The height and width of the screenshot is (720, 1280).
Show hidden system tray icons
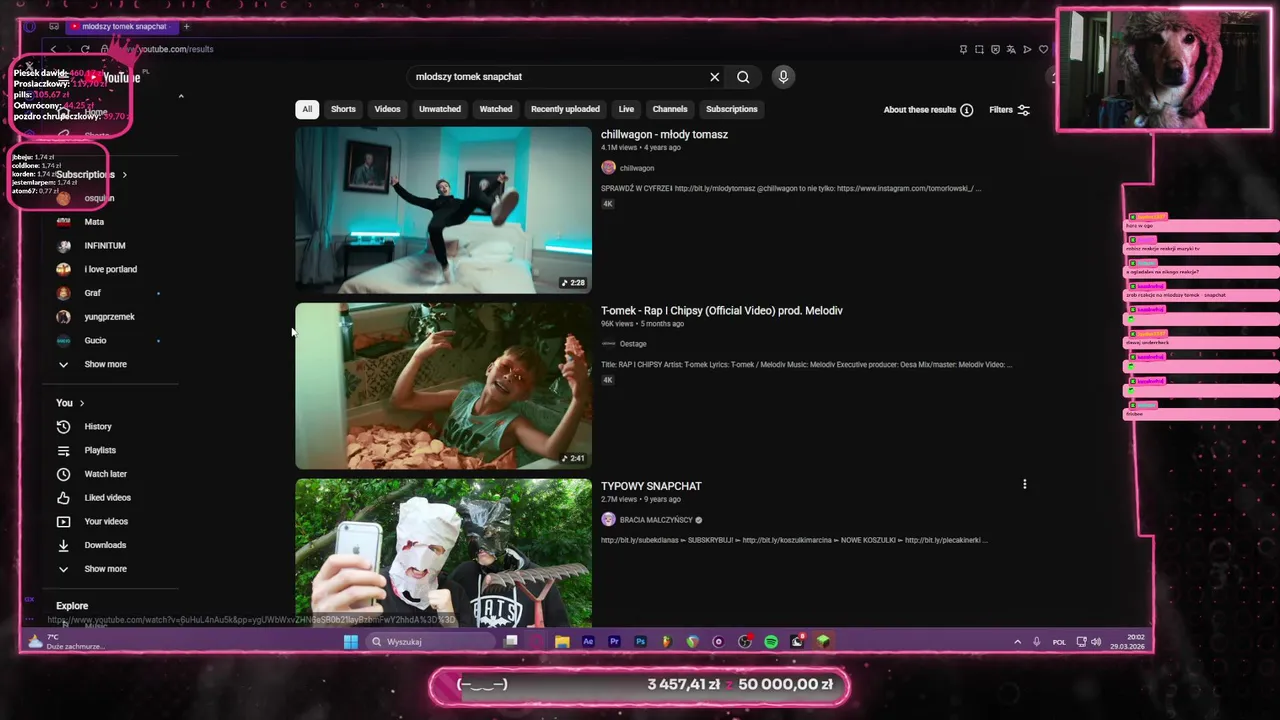1018,642
